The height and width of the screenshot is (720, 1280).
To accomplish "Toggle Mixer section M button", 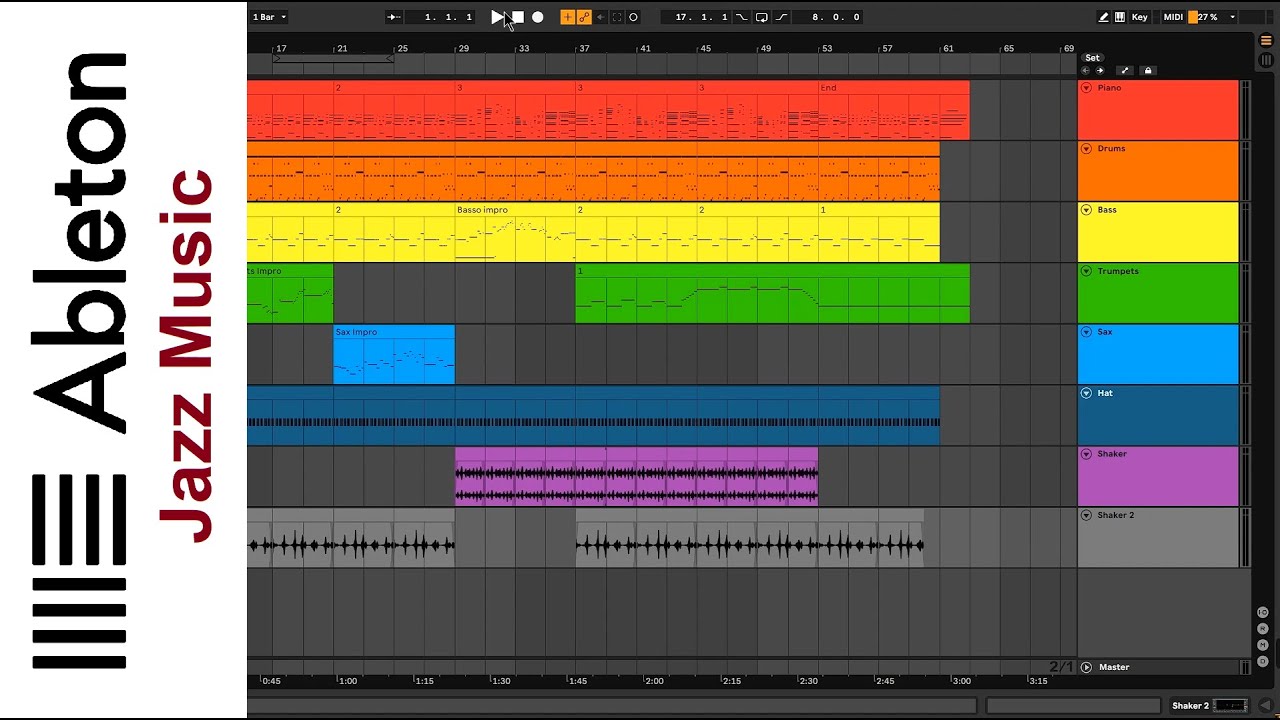I will pyautogui.click(x=1263, y=645).
